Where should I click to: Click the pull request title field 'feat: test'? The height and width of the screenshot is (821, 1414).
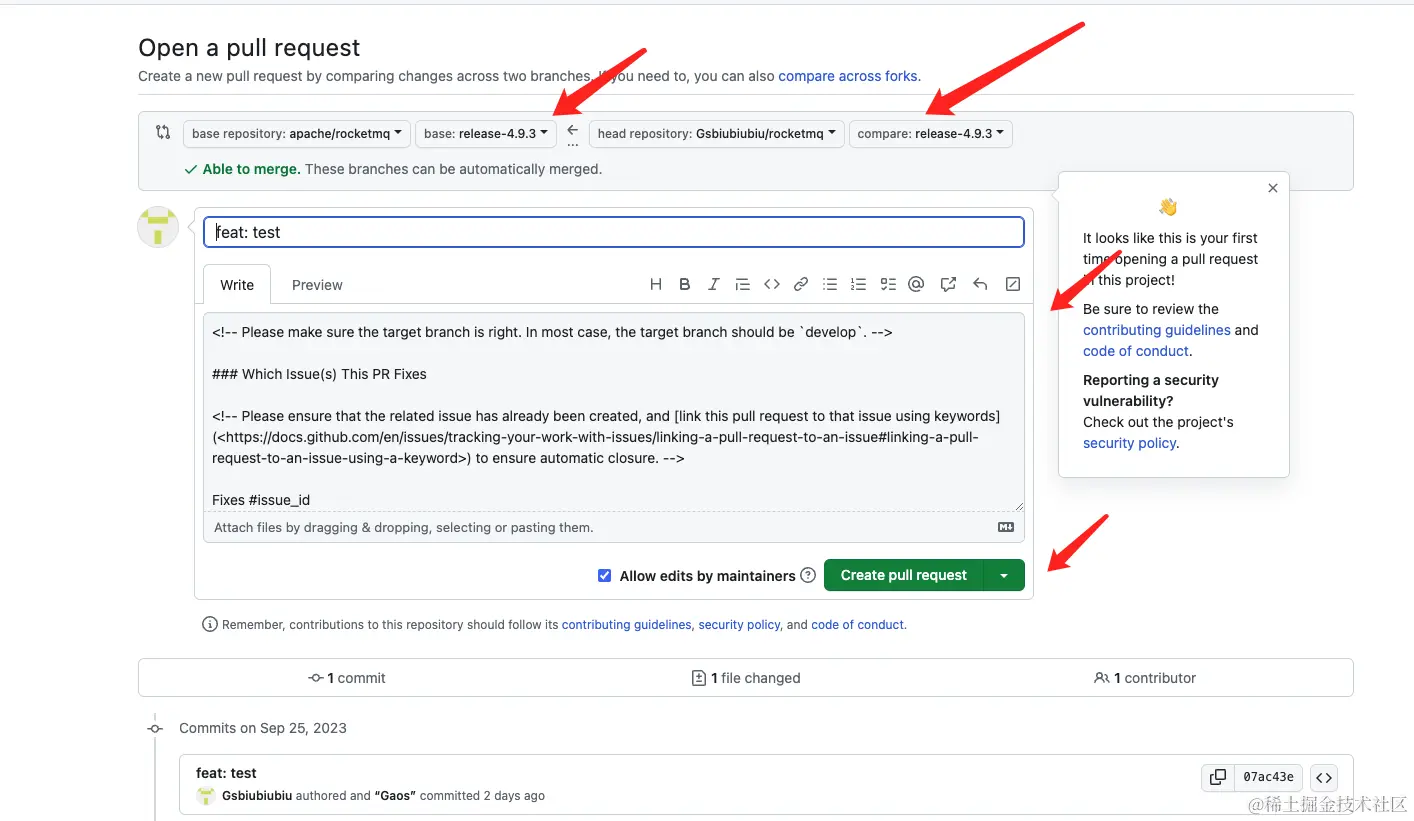pyautogui.click(x=614, y=232)
